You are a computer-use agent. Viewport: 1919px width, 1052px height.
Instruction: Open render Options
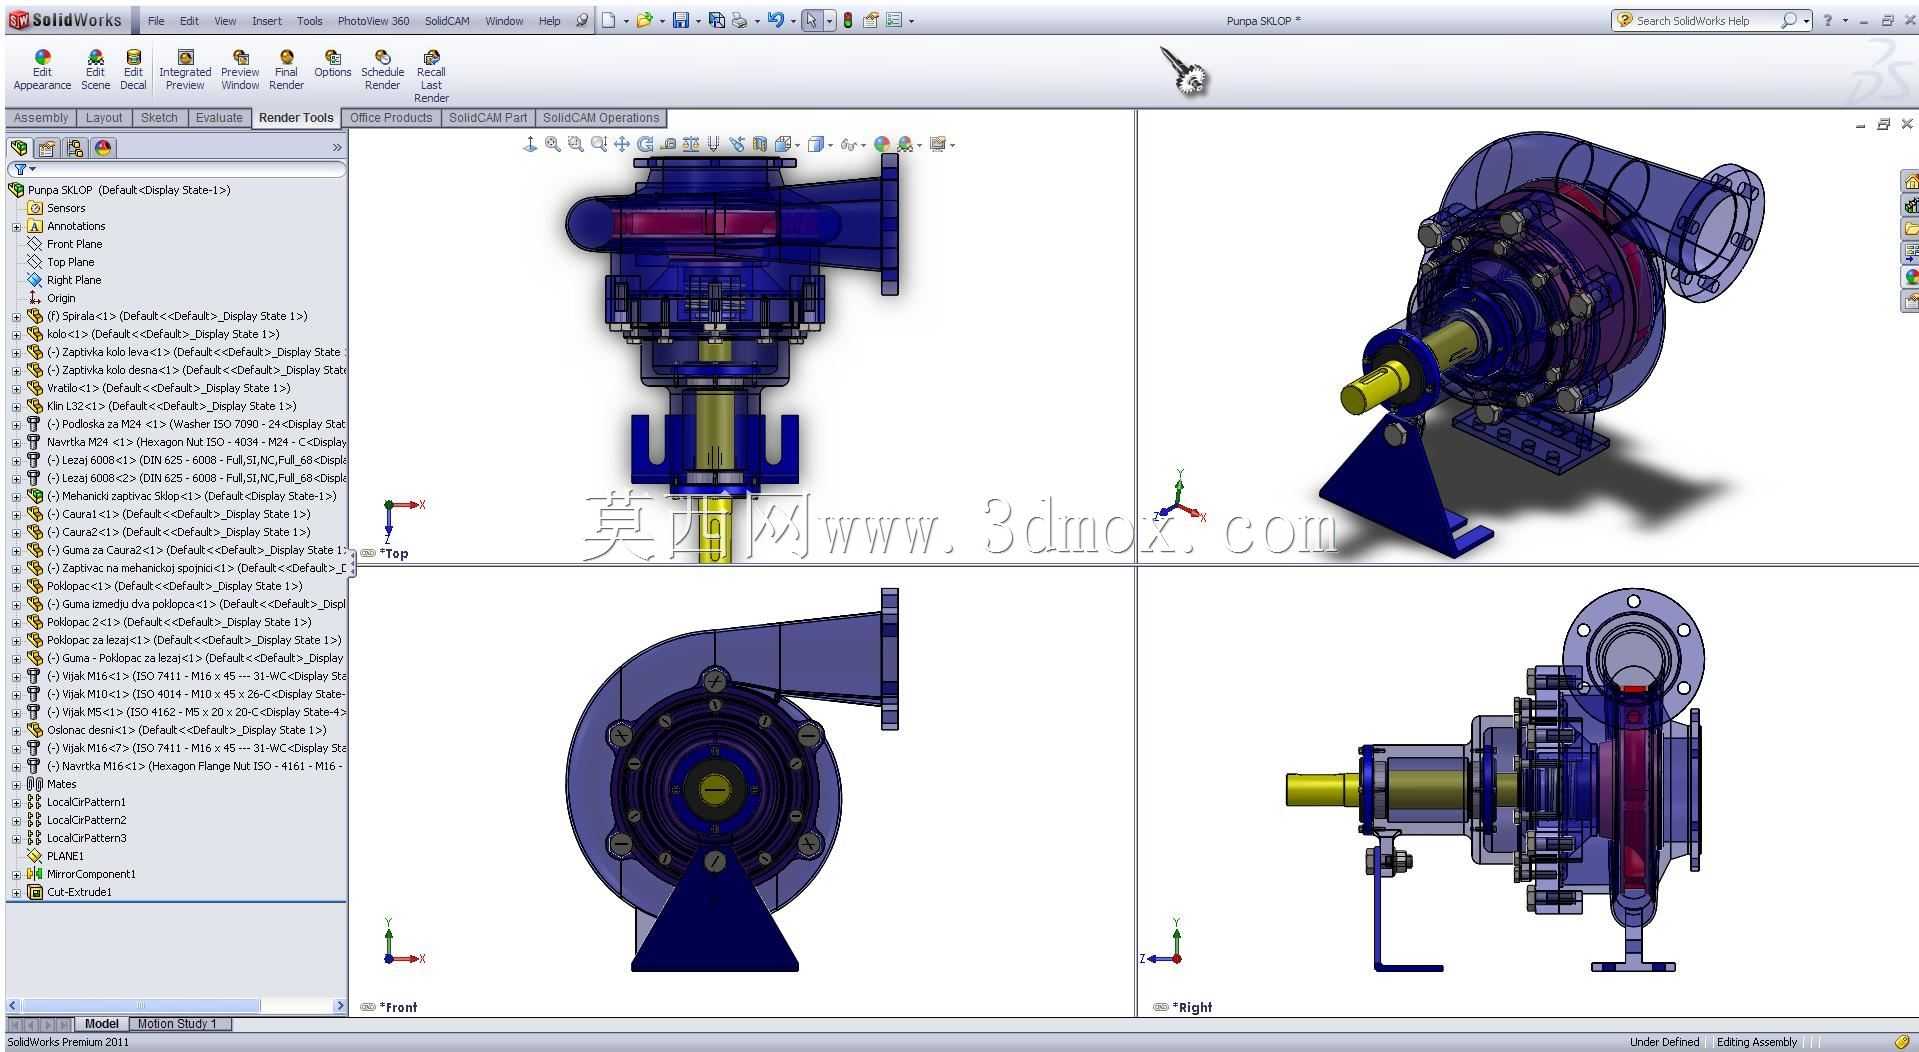click(x=332, y=64)
